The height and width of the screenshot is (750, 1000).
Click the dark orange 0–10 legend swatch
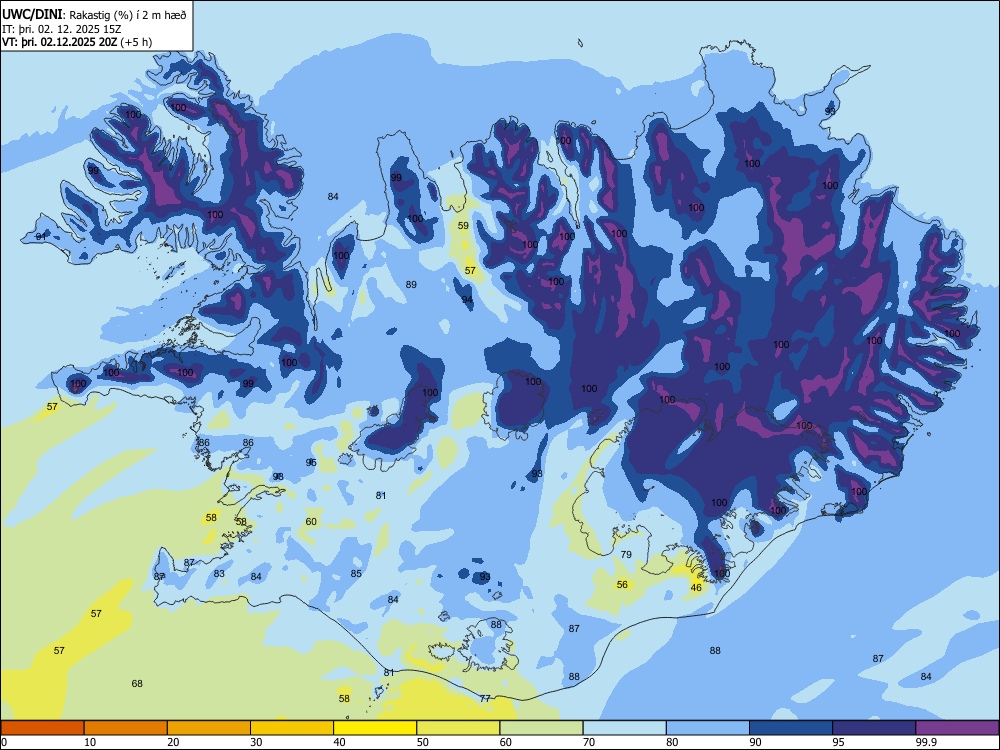pos(42,728)
